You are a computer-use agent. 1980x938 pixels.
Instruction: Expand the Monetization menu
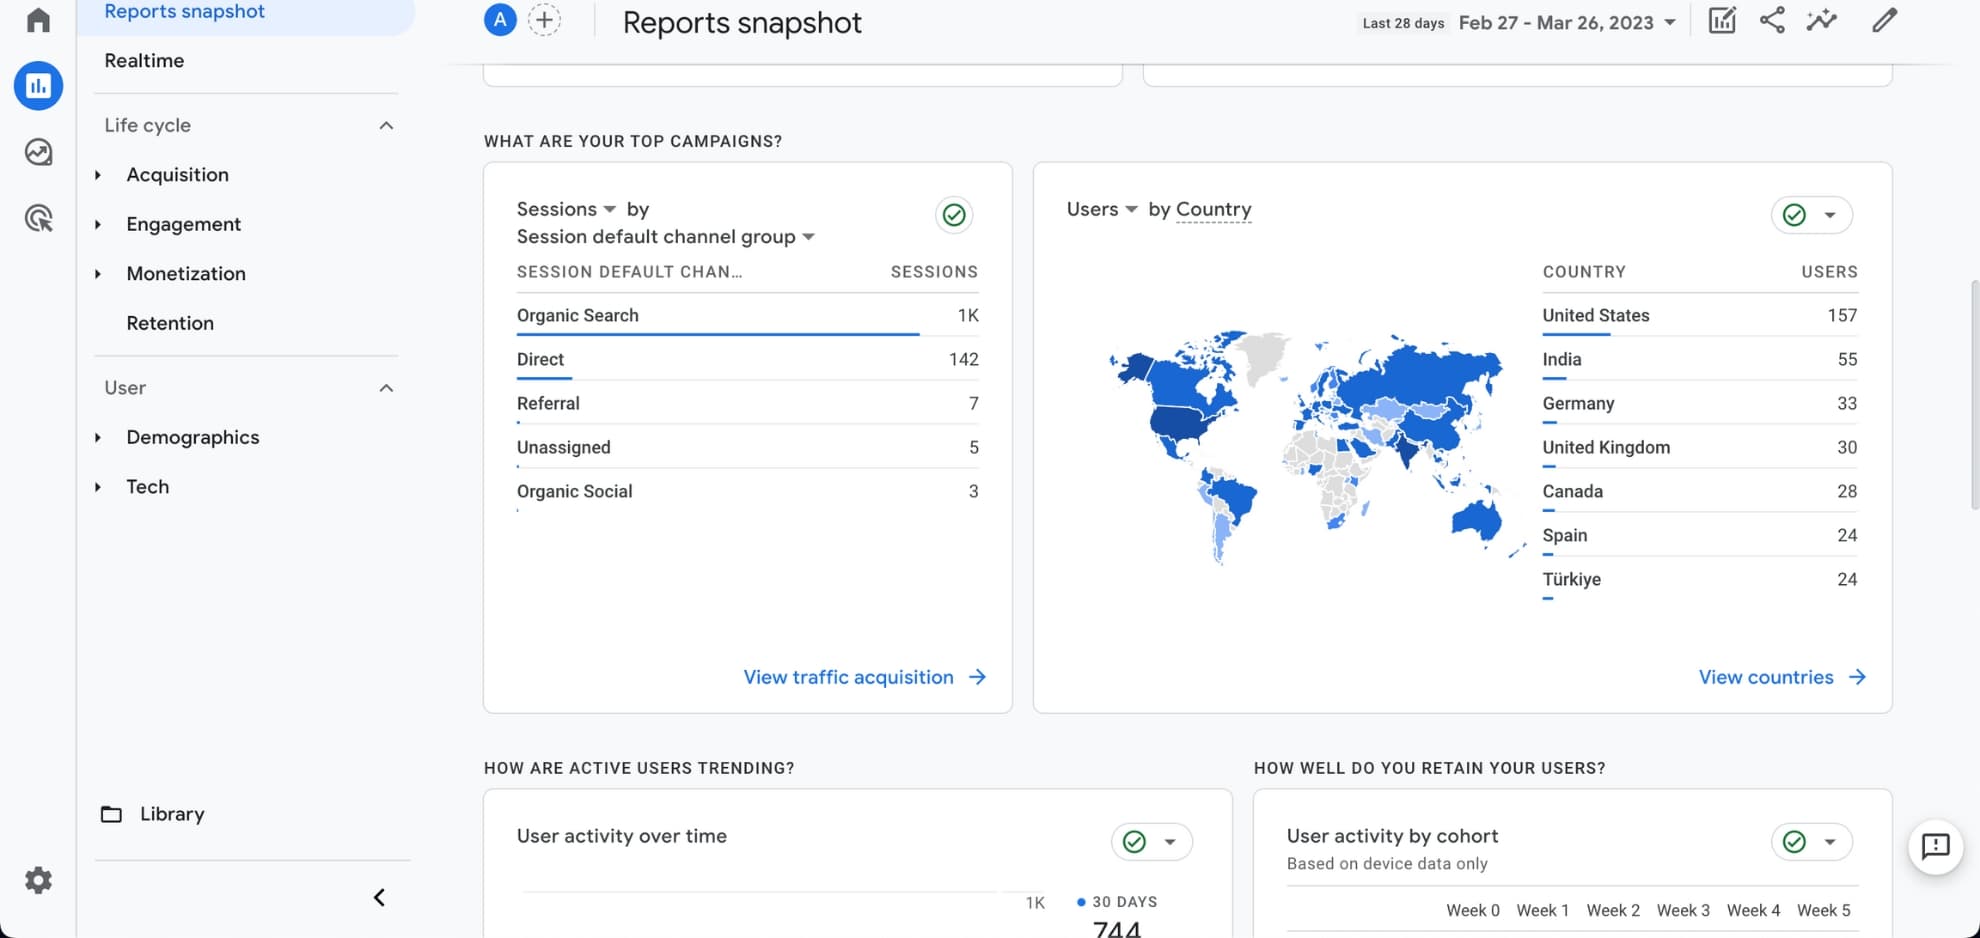(x=98, y=274)
